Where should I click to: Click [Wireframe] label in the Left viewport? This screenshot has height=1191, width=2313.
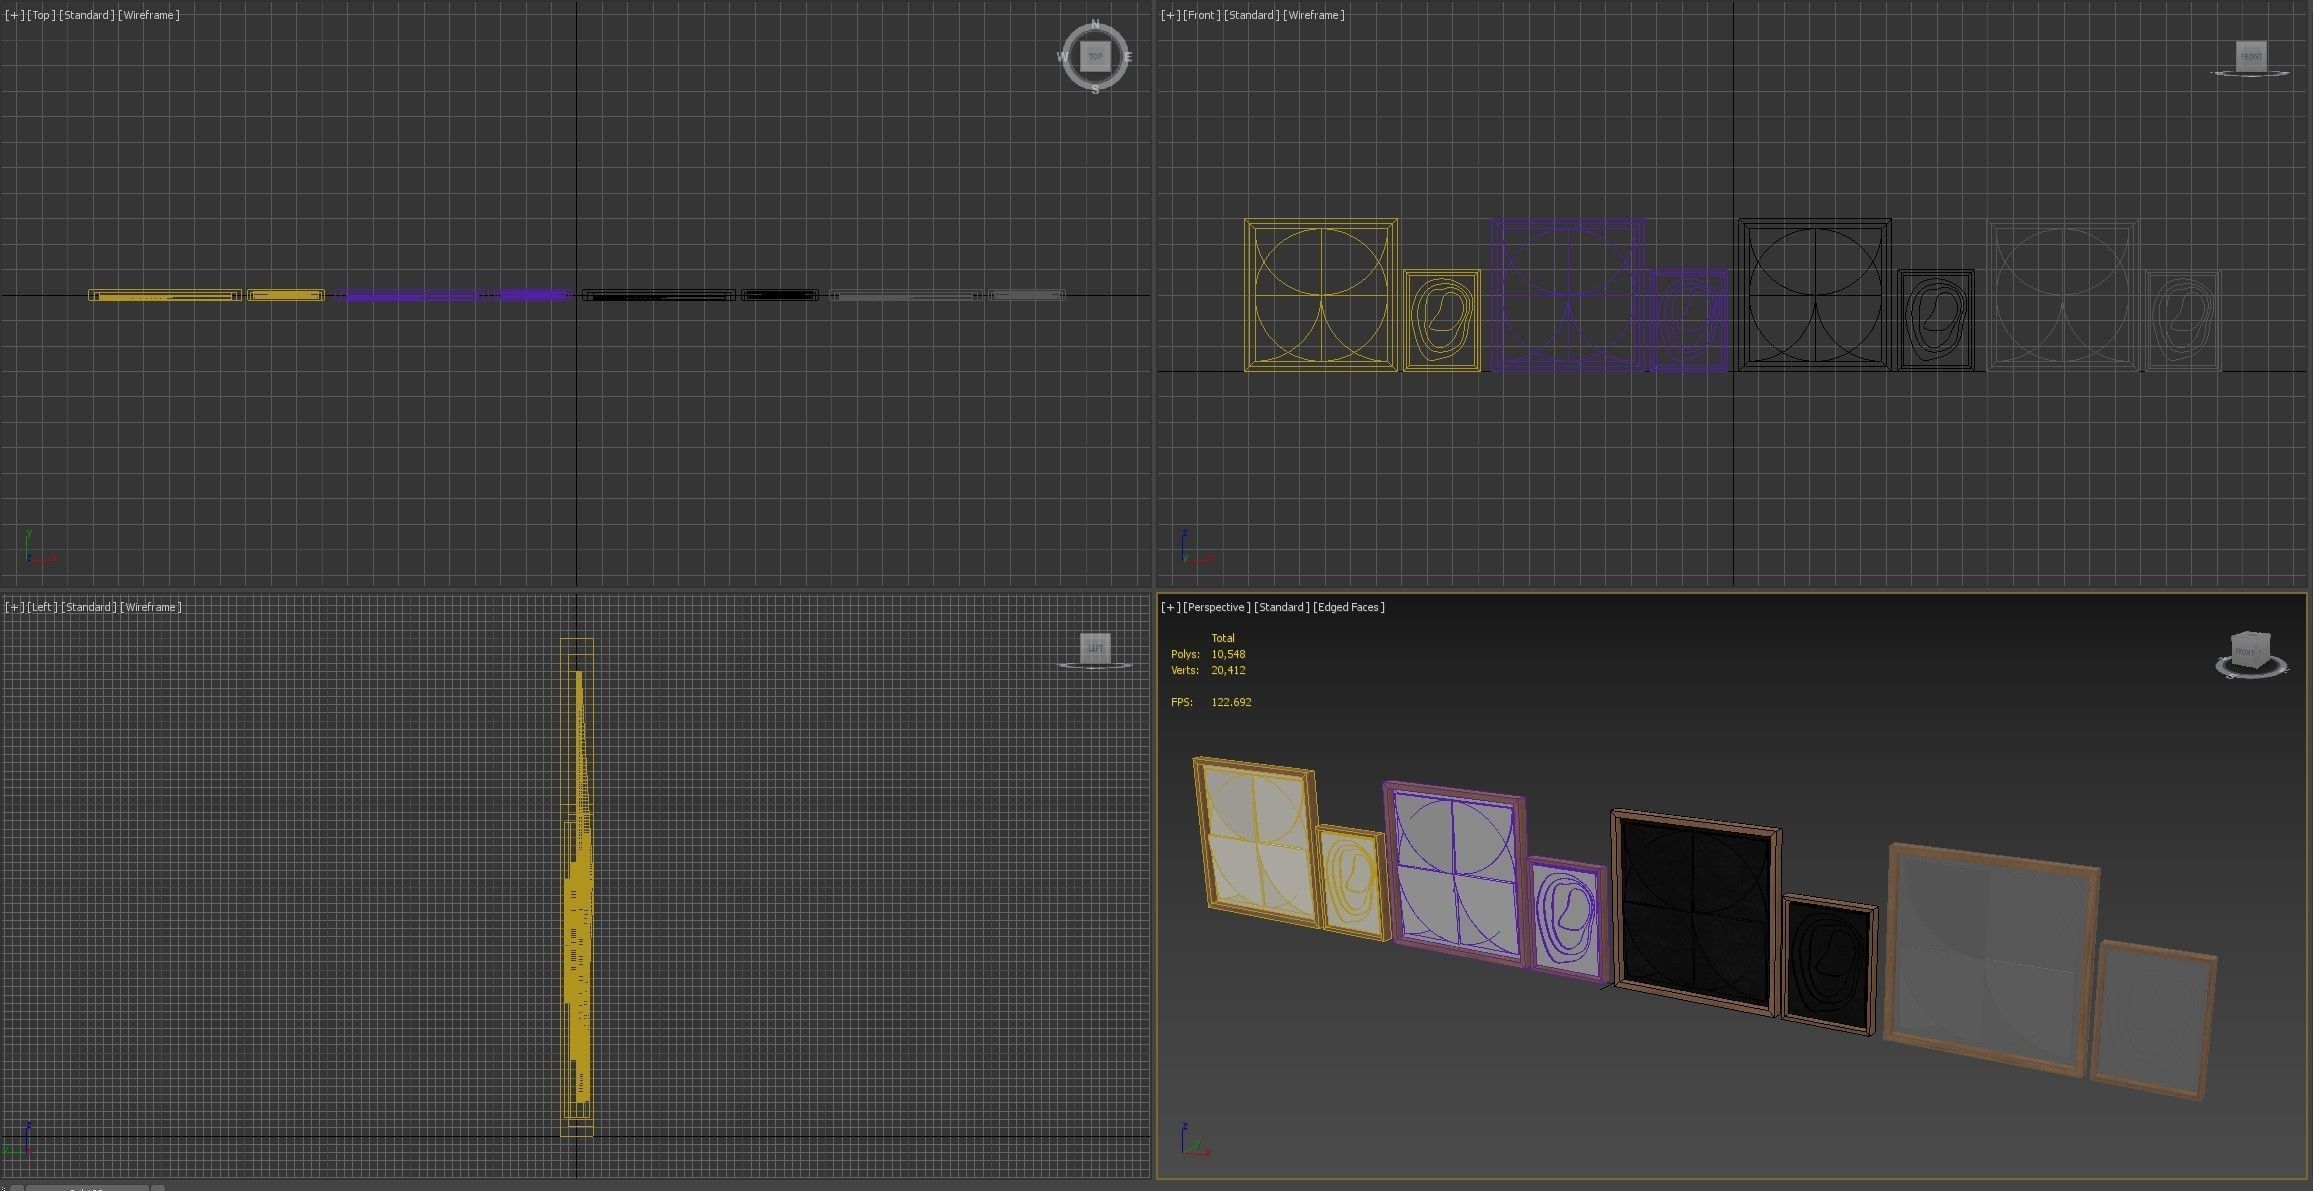pos(150,607)
